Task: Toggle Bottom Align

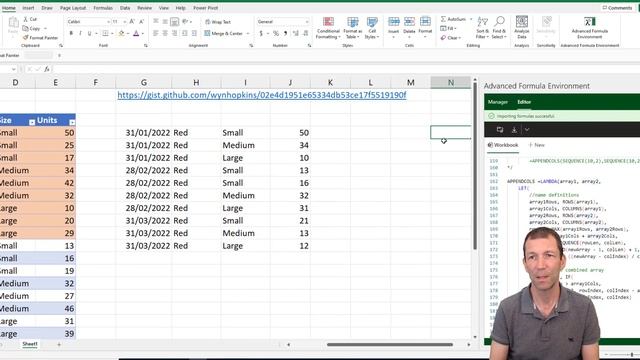Action: (x=174, y=22)
